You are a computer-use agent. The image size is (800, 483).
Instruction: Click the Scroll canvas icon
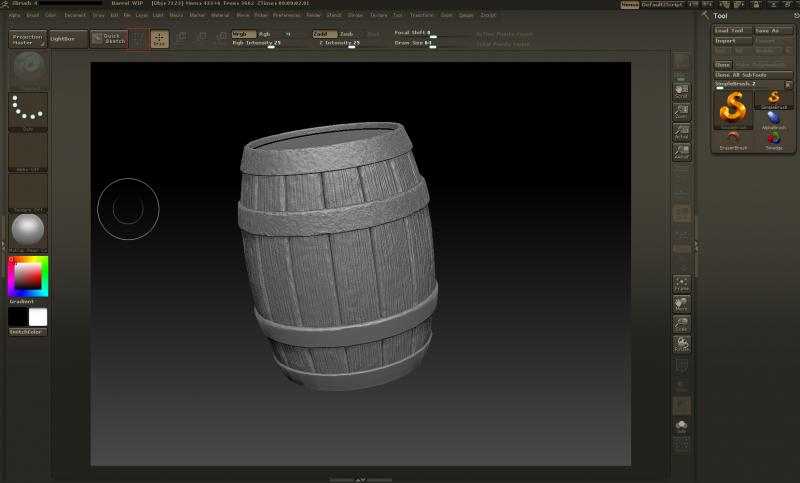point(681,89)
